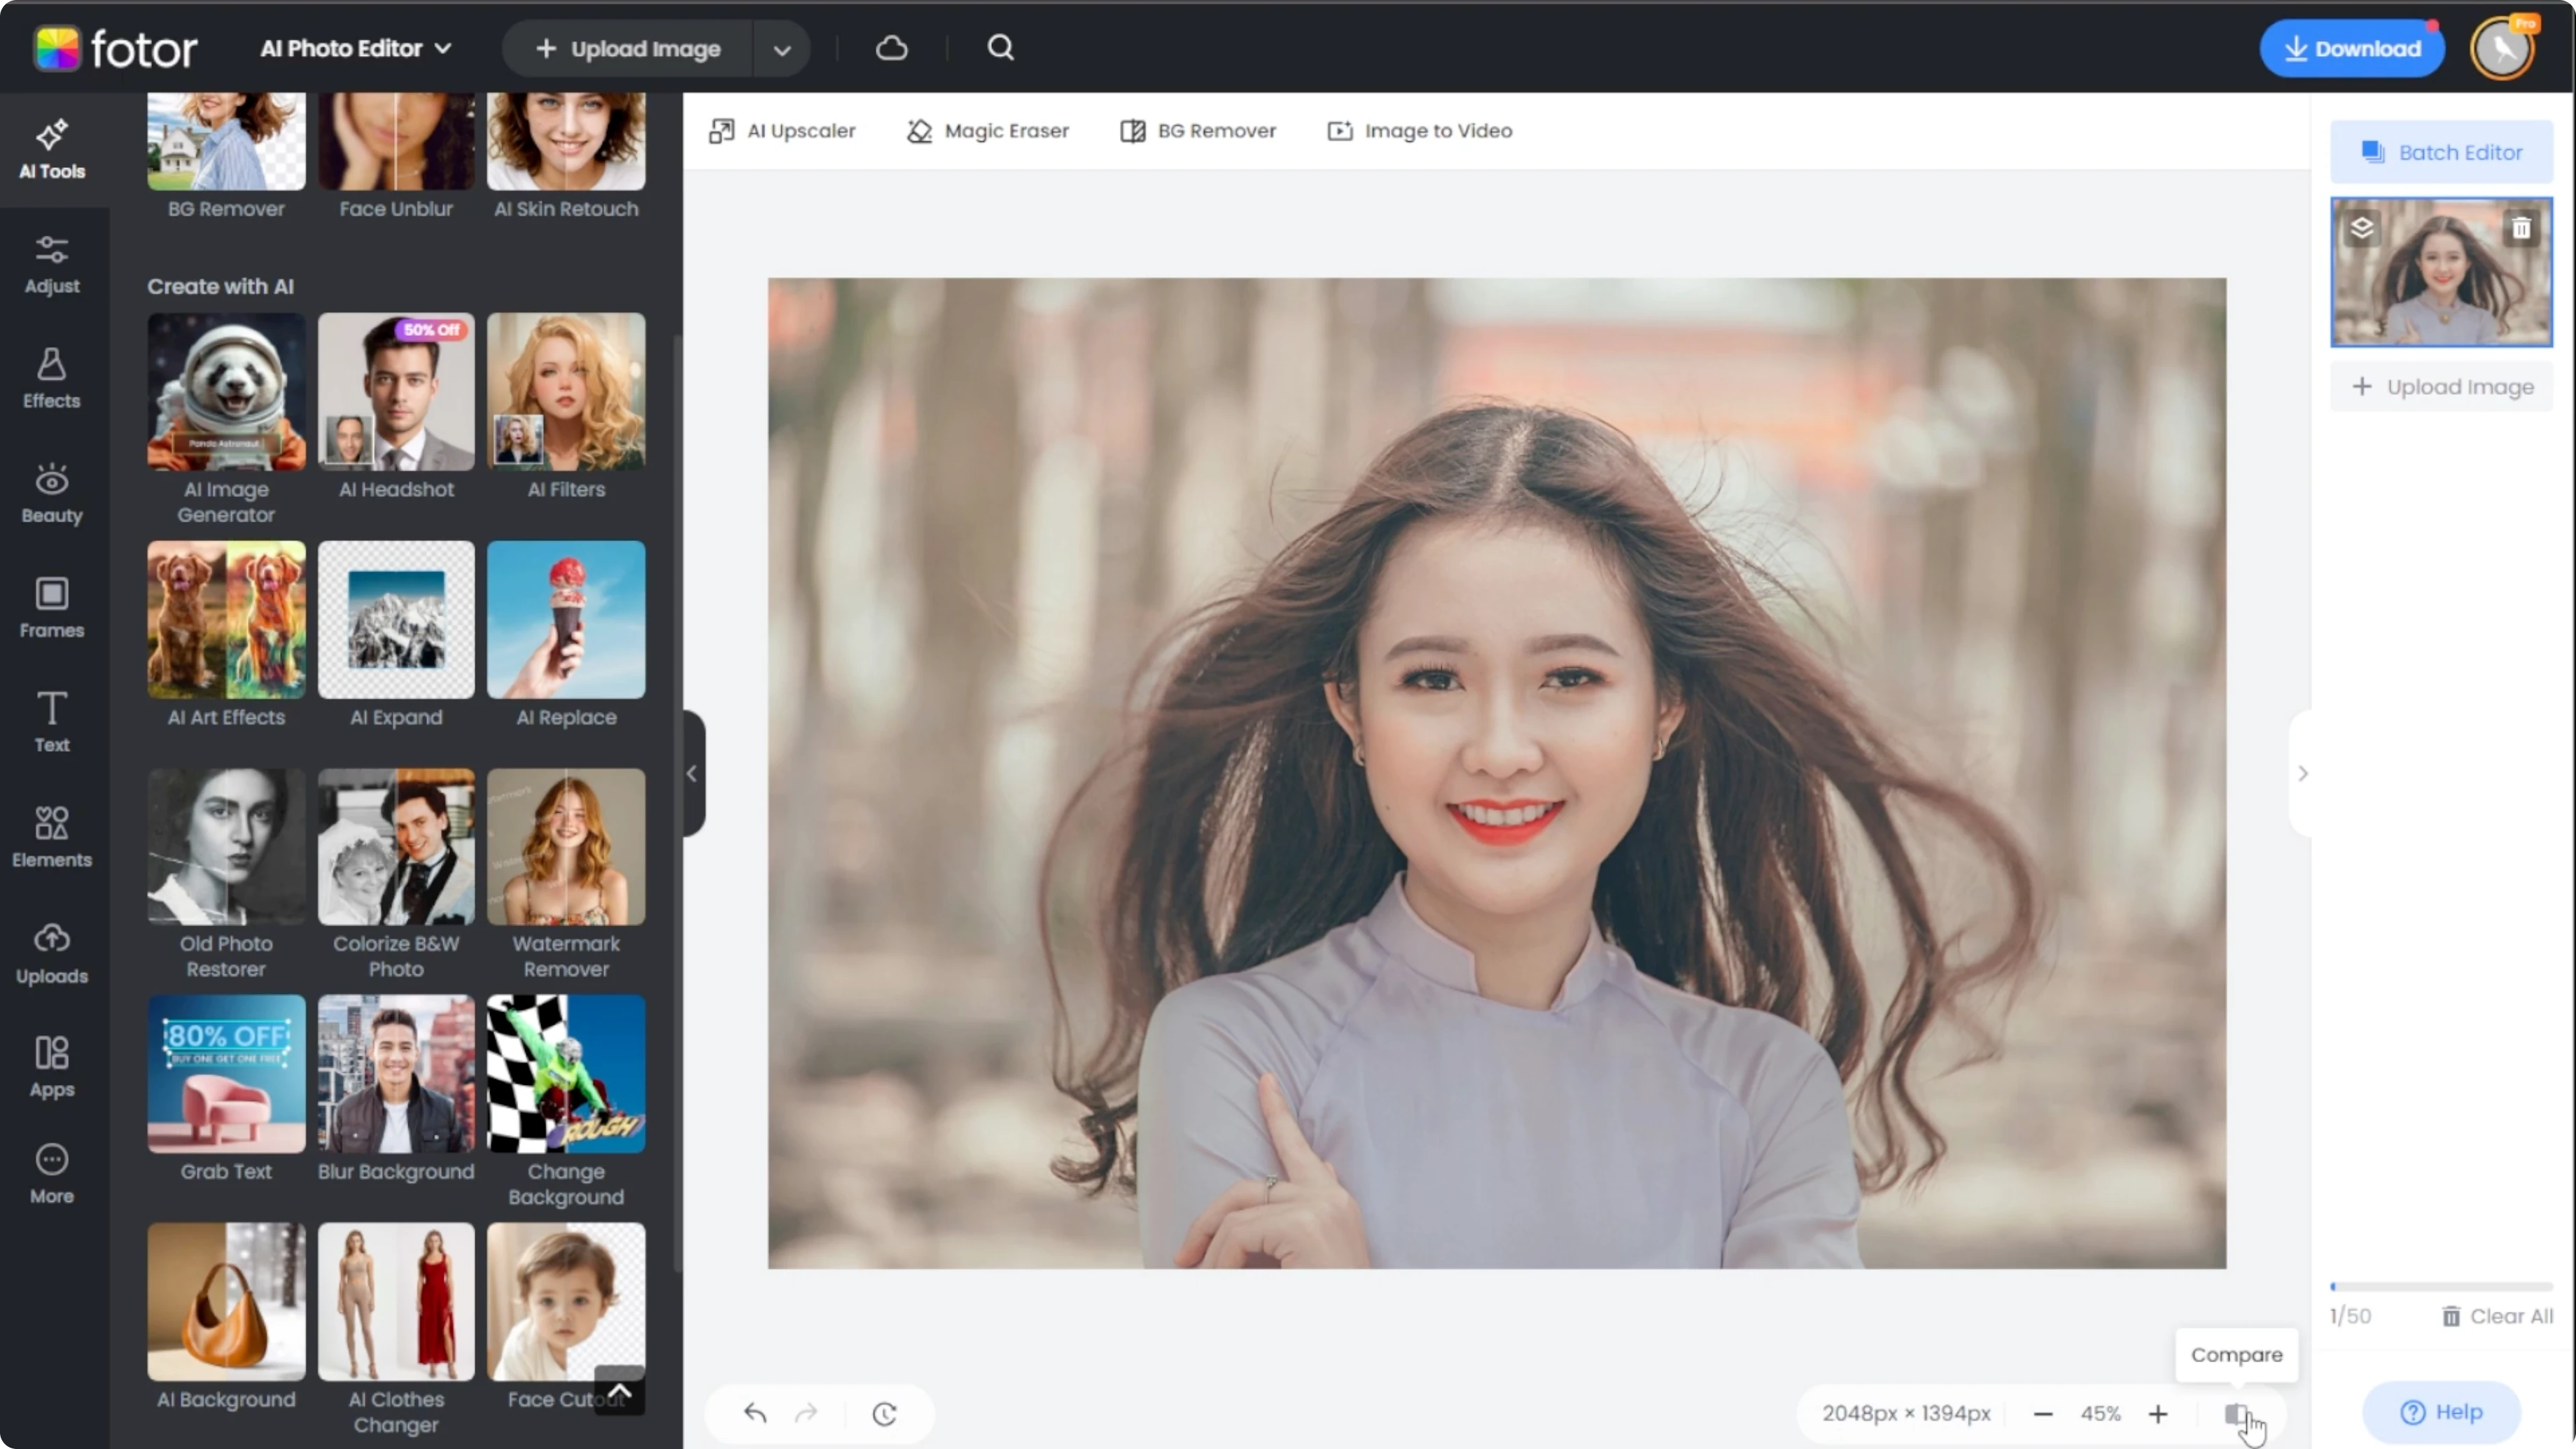Click Clear All
This screenshot has height=1449, width=2576.
click(2497, 1316)
